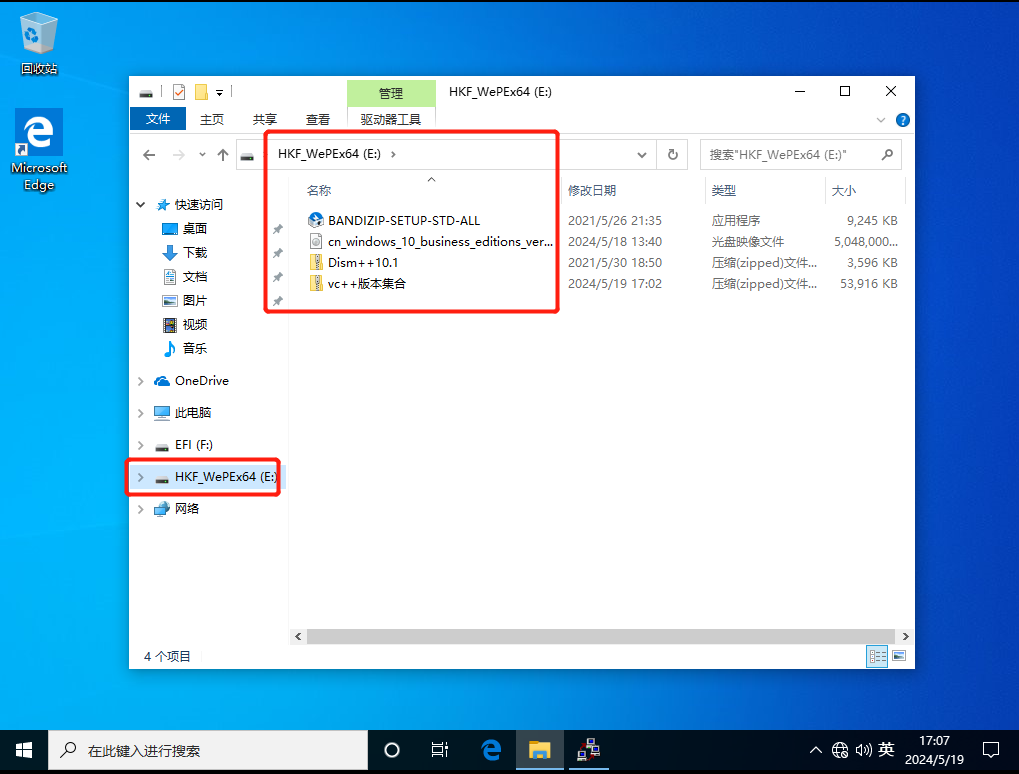Image resolution: width=1019 pixels, height=774 pixels.
Task: Go up one folder level arrow
Action: (223, 155)
